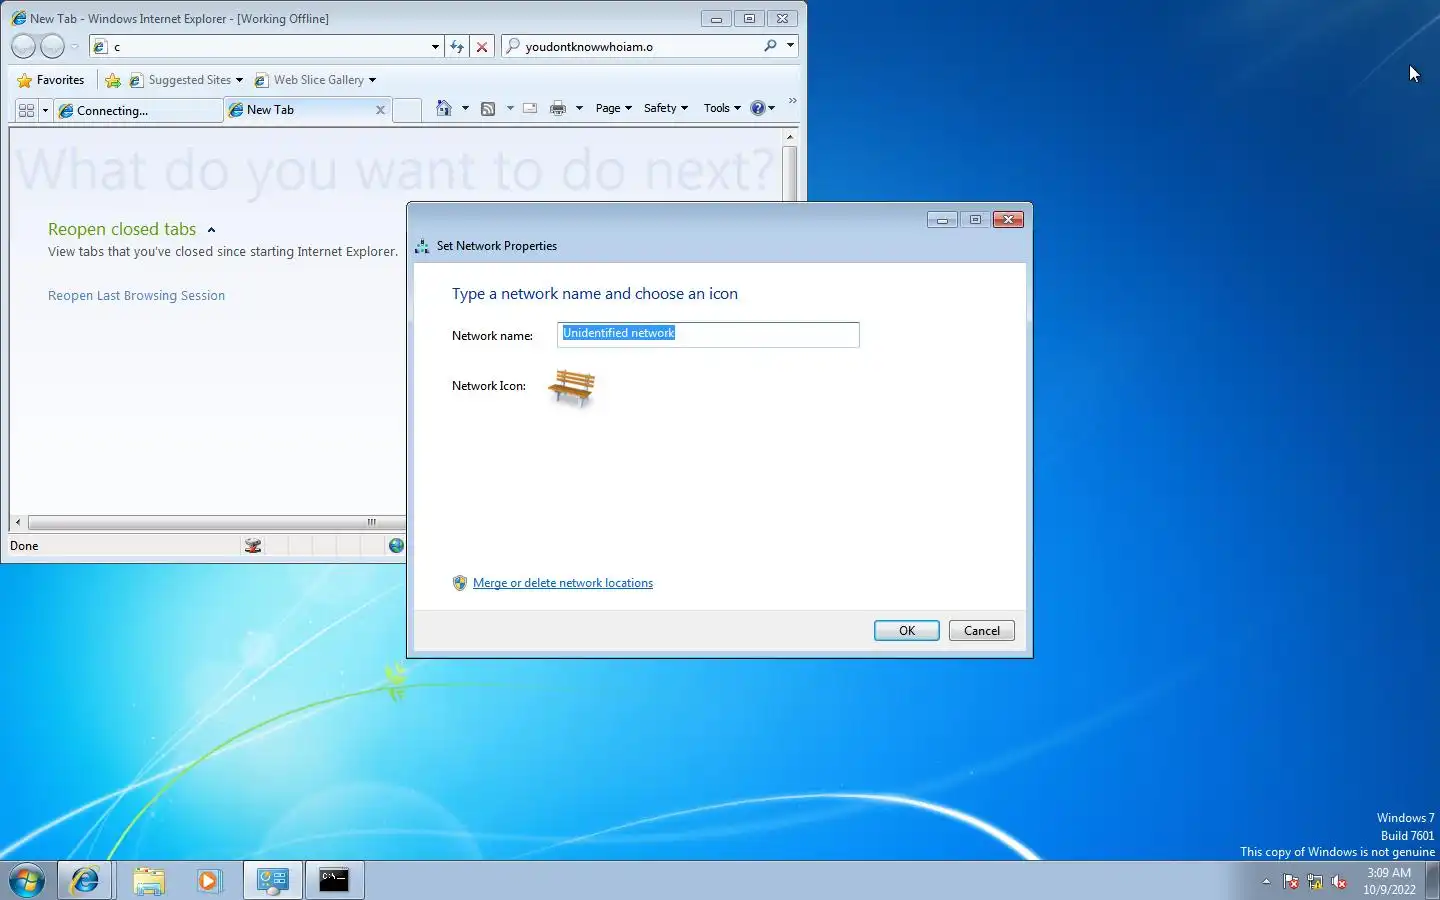Click the status bar popup blocker icon
The height and width of the screenshot is (900, 1440).
click(253, 546)
